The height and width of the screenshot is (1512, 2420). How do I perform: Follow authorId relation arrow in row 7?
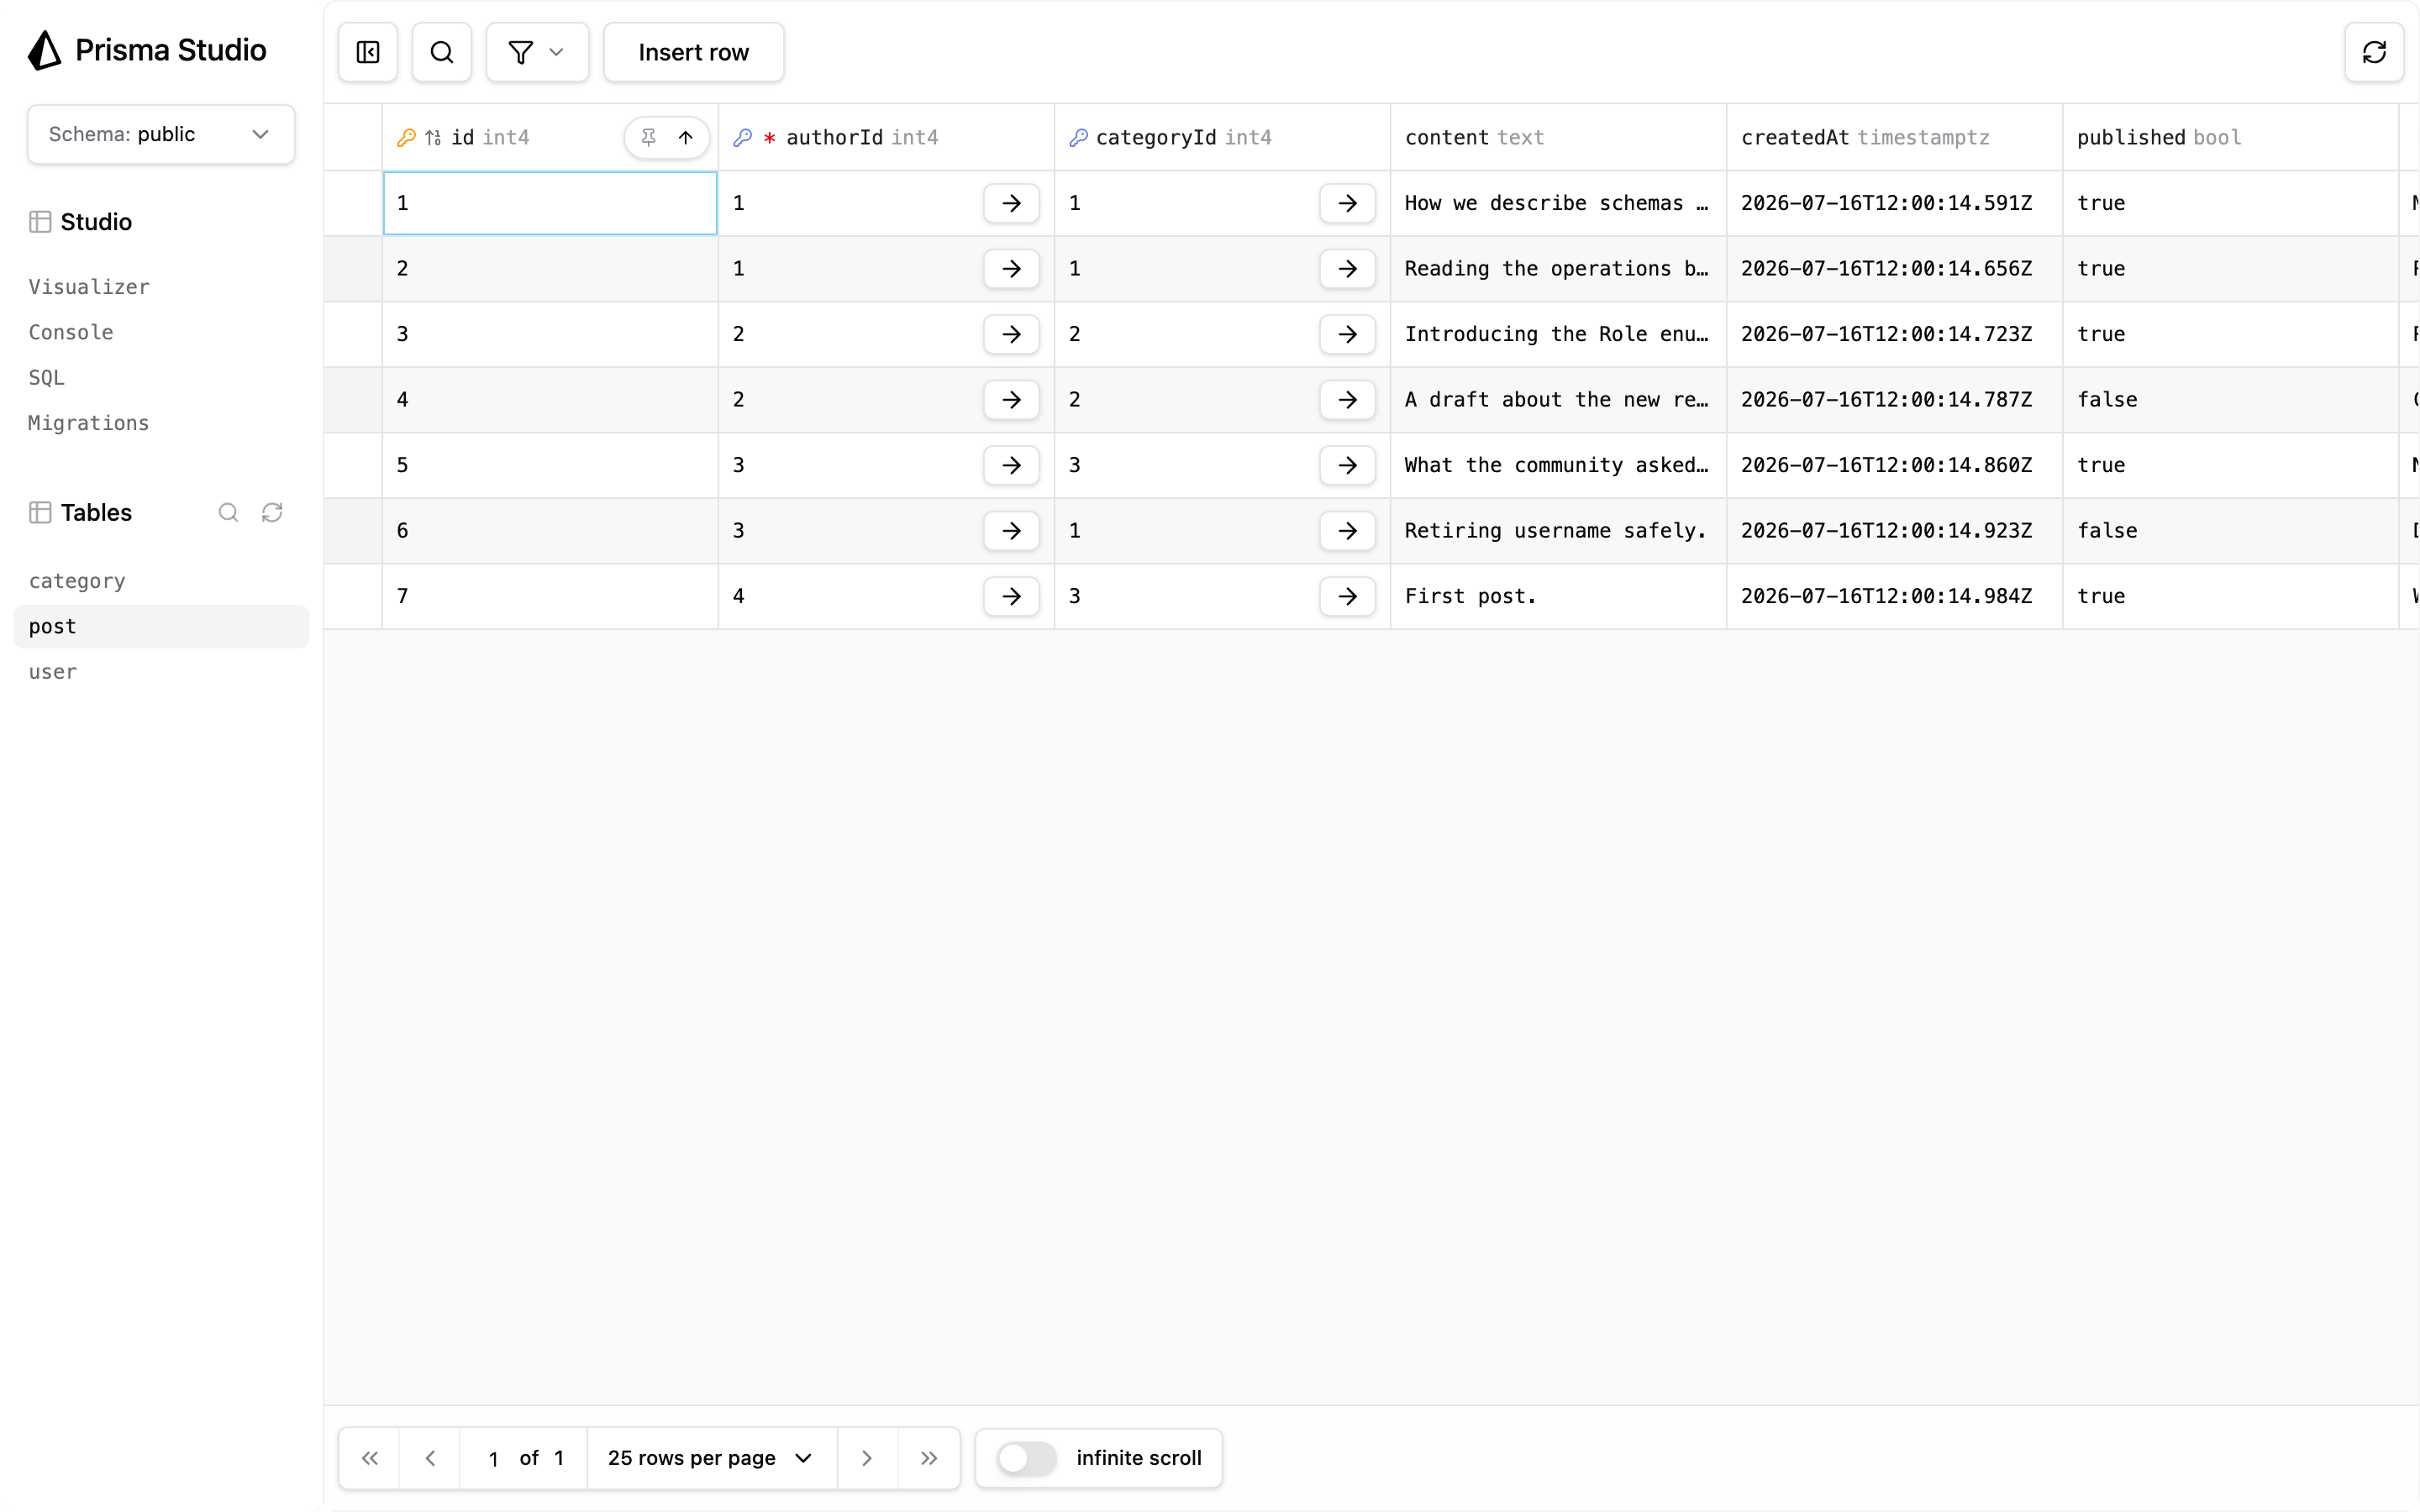tap(1011, 596)
